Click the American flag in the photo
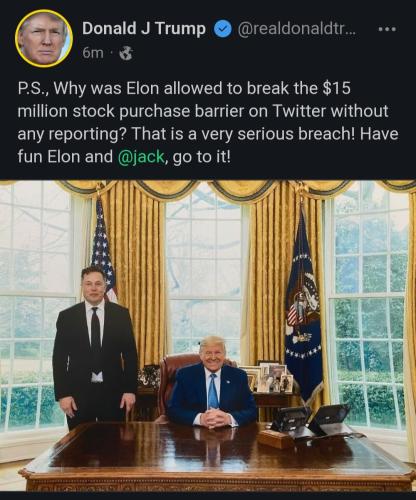Viewport: 416px width, 500px height. [x=103, y=253]
